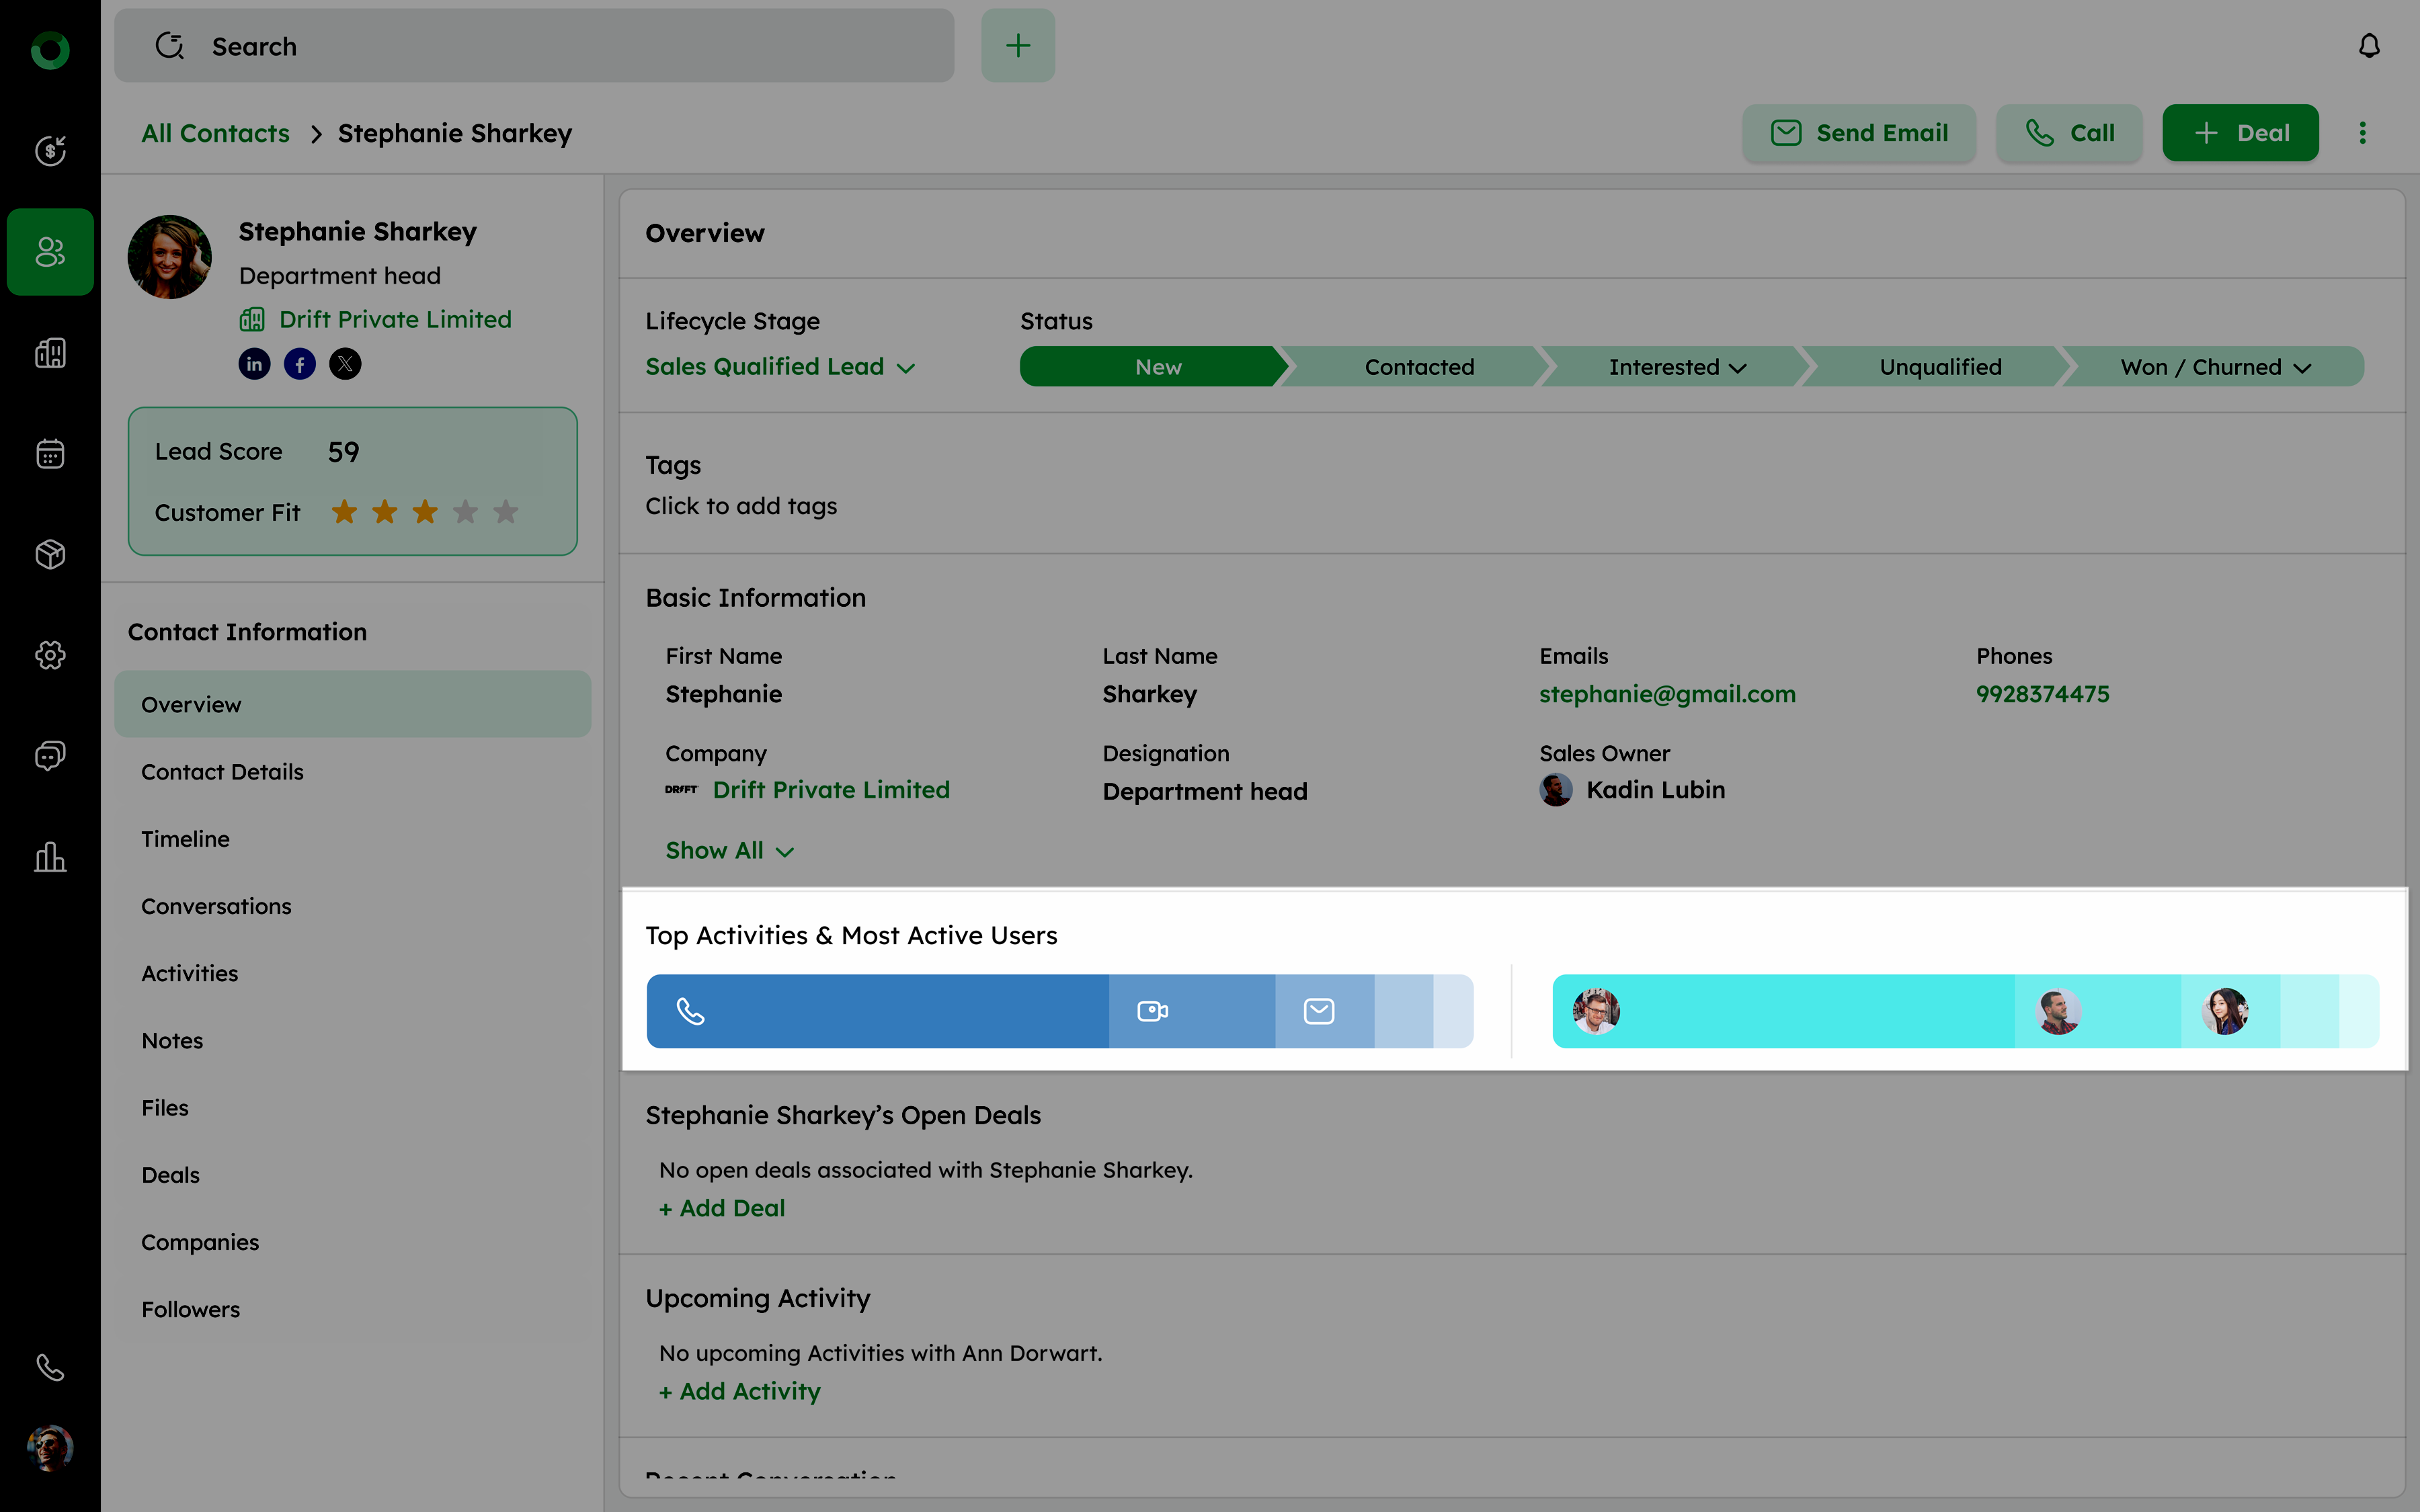Expand the Sales Qualified Lead dropdown
This screenshot has height=1512, width=2420.
tap(780, 367)
